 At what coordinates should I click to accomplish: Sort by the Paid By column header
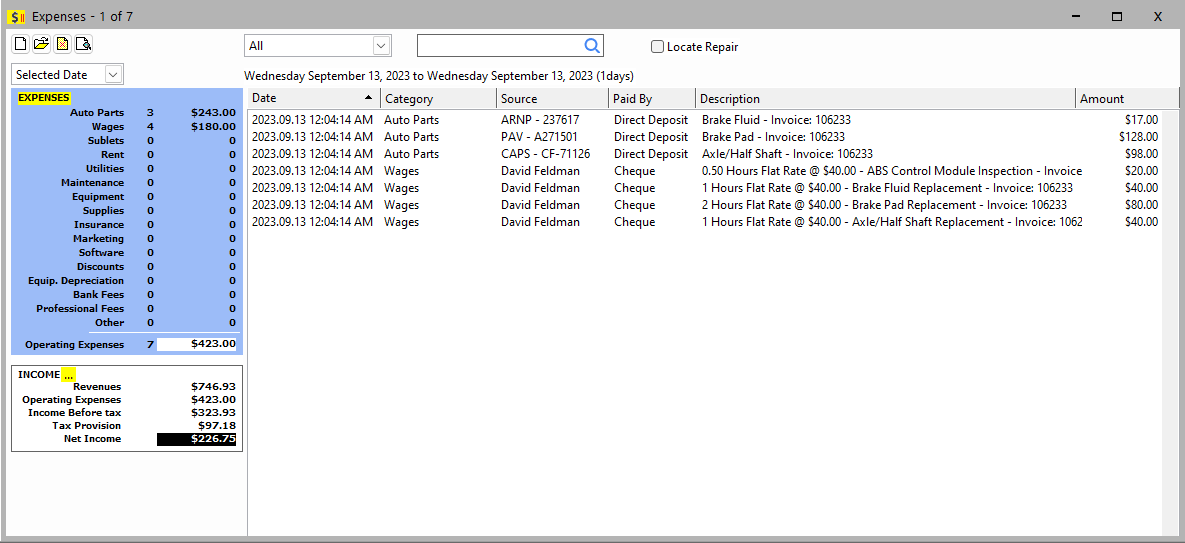click(x=652, y=98)
